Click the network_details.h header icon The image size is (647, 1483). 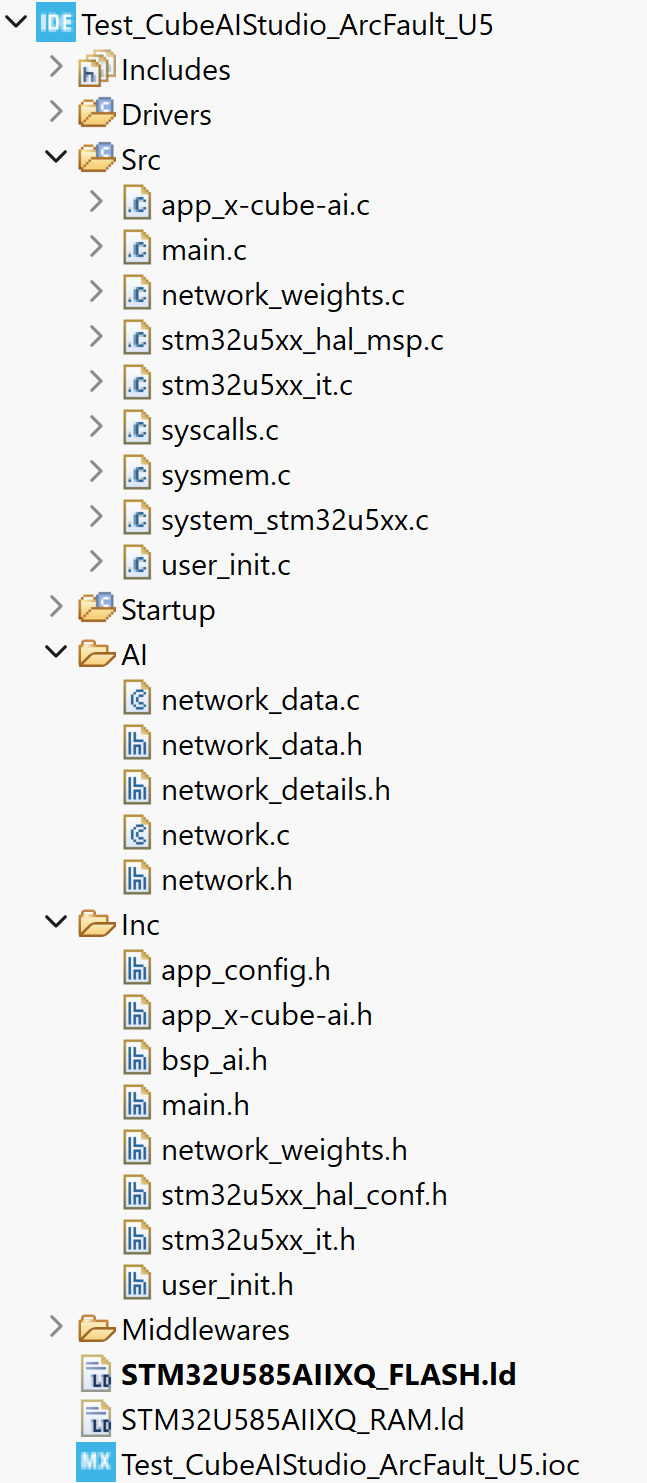(x=137, y=789)
